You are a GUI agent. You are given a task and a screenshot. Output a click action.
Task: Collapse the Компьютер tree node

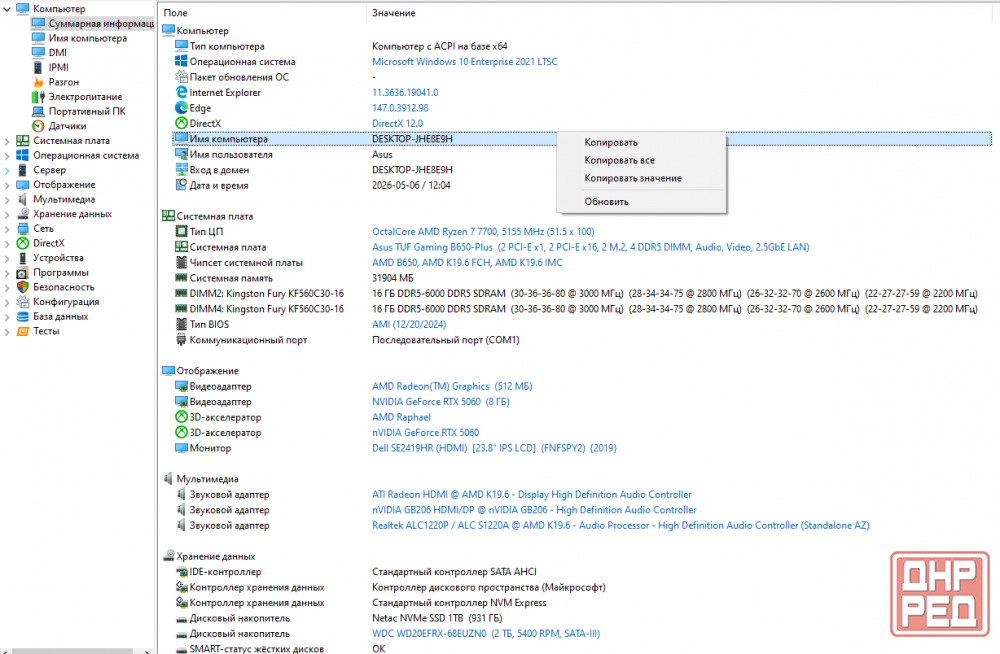pos(7,9)
